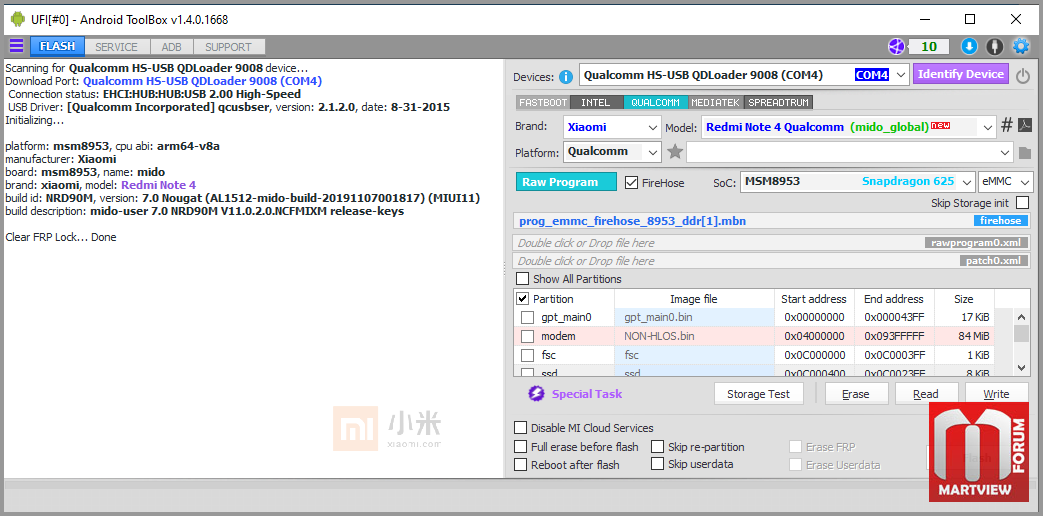This screenshot has width=1043, height=516.
Task: Click the Erase button
Action: pos(856,394)
